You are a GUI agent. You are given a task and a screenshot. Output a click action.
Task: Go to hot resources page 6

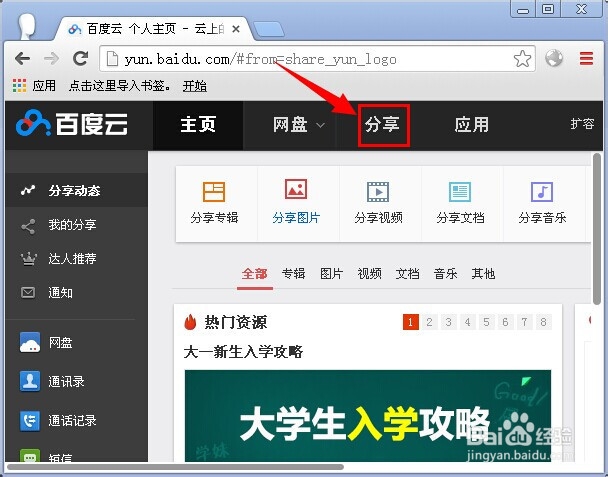505,322
